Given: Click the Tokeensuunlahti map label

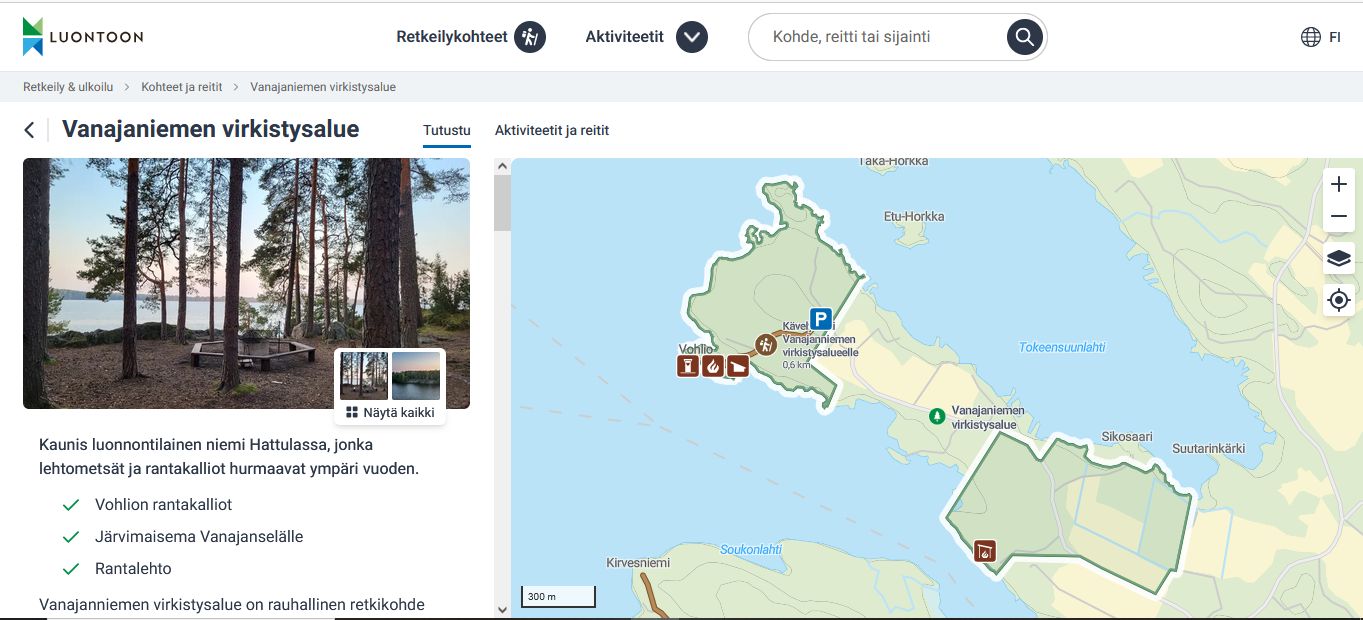Looking at the screenshot, I should pos(1062,347).
